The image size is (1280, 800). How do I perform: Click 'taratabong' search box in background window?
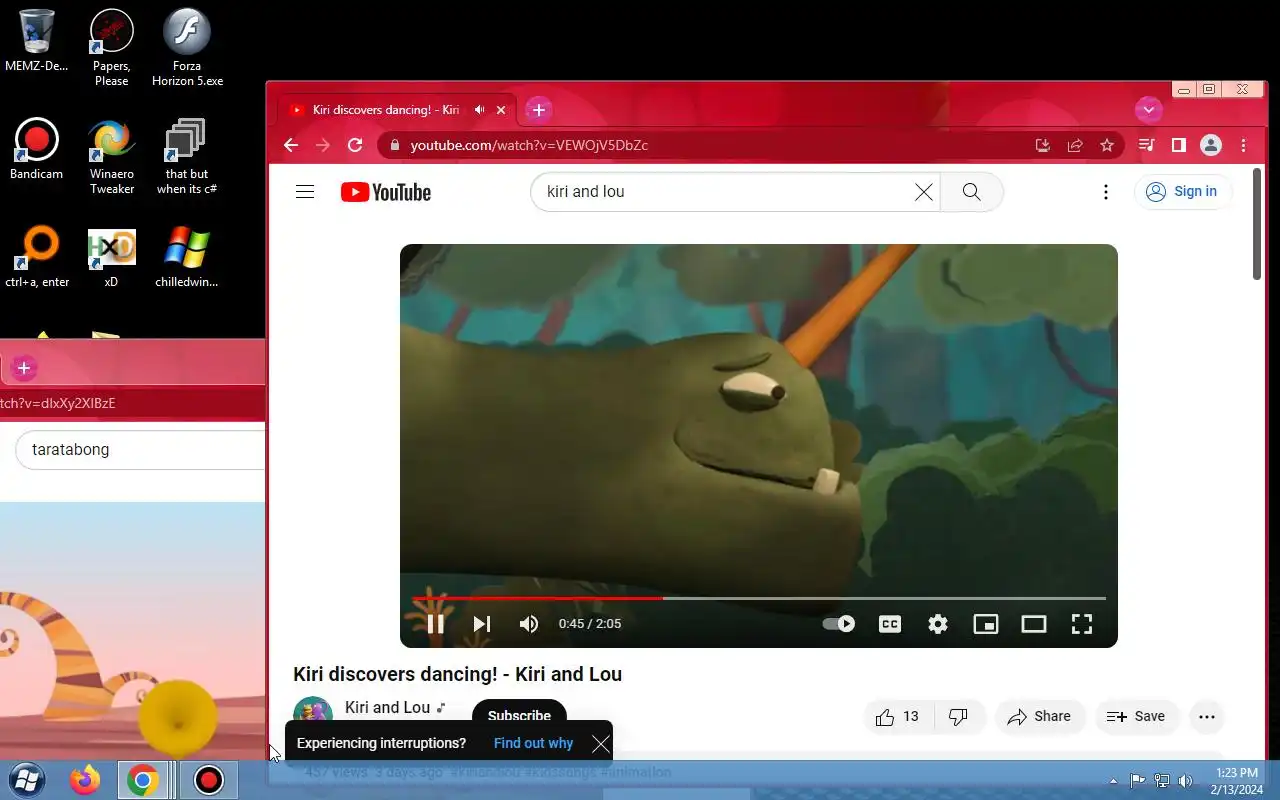[x=140, y=449]
